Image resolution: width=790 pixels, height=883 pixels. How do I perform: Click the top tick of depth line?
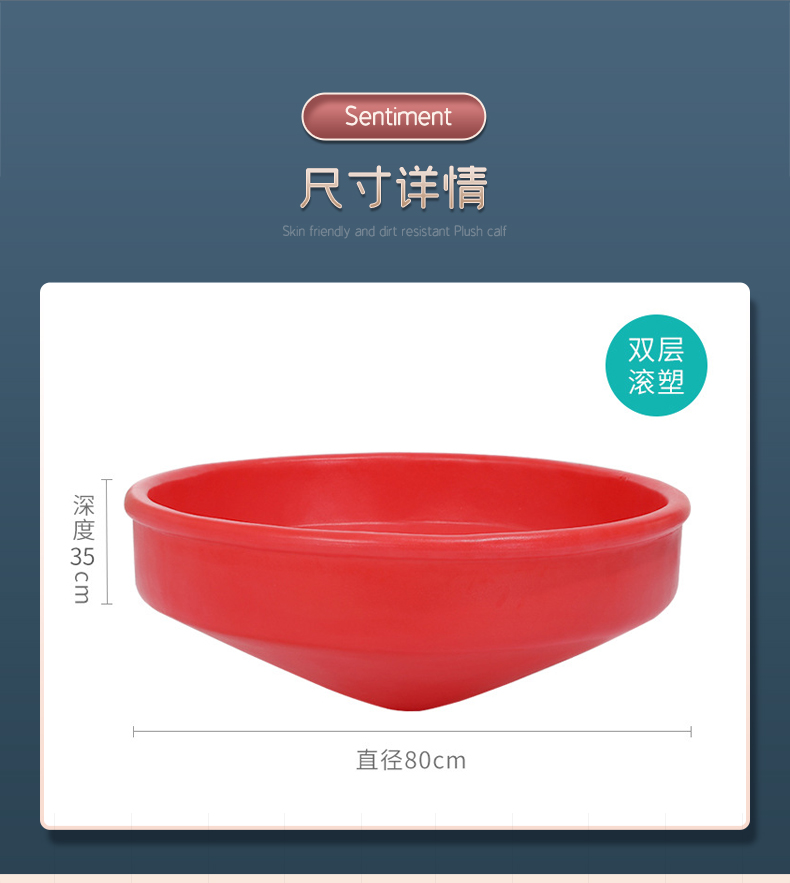tap(107, 480)
